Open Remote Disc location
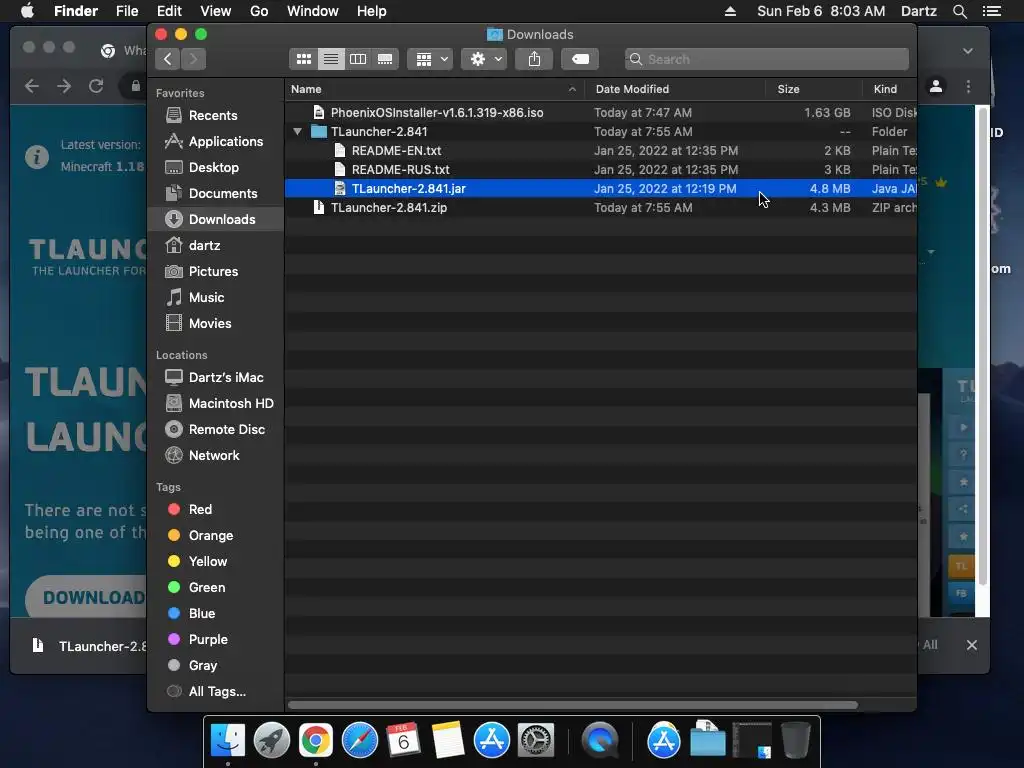 pyautogui.click(x=216, y=430)
